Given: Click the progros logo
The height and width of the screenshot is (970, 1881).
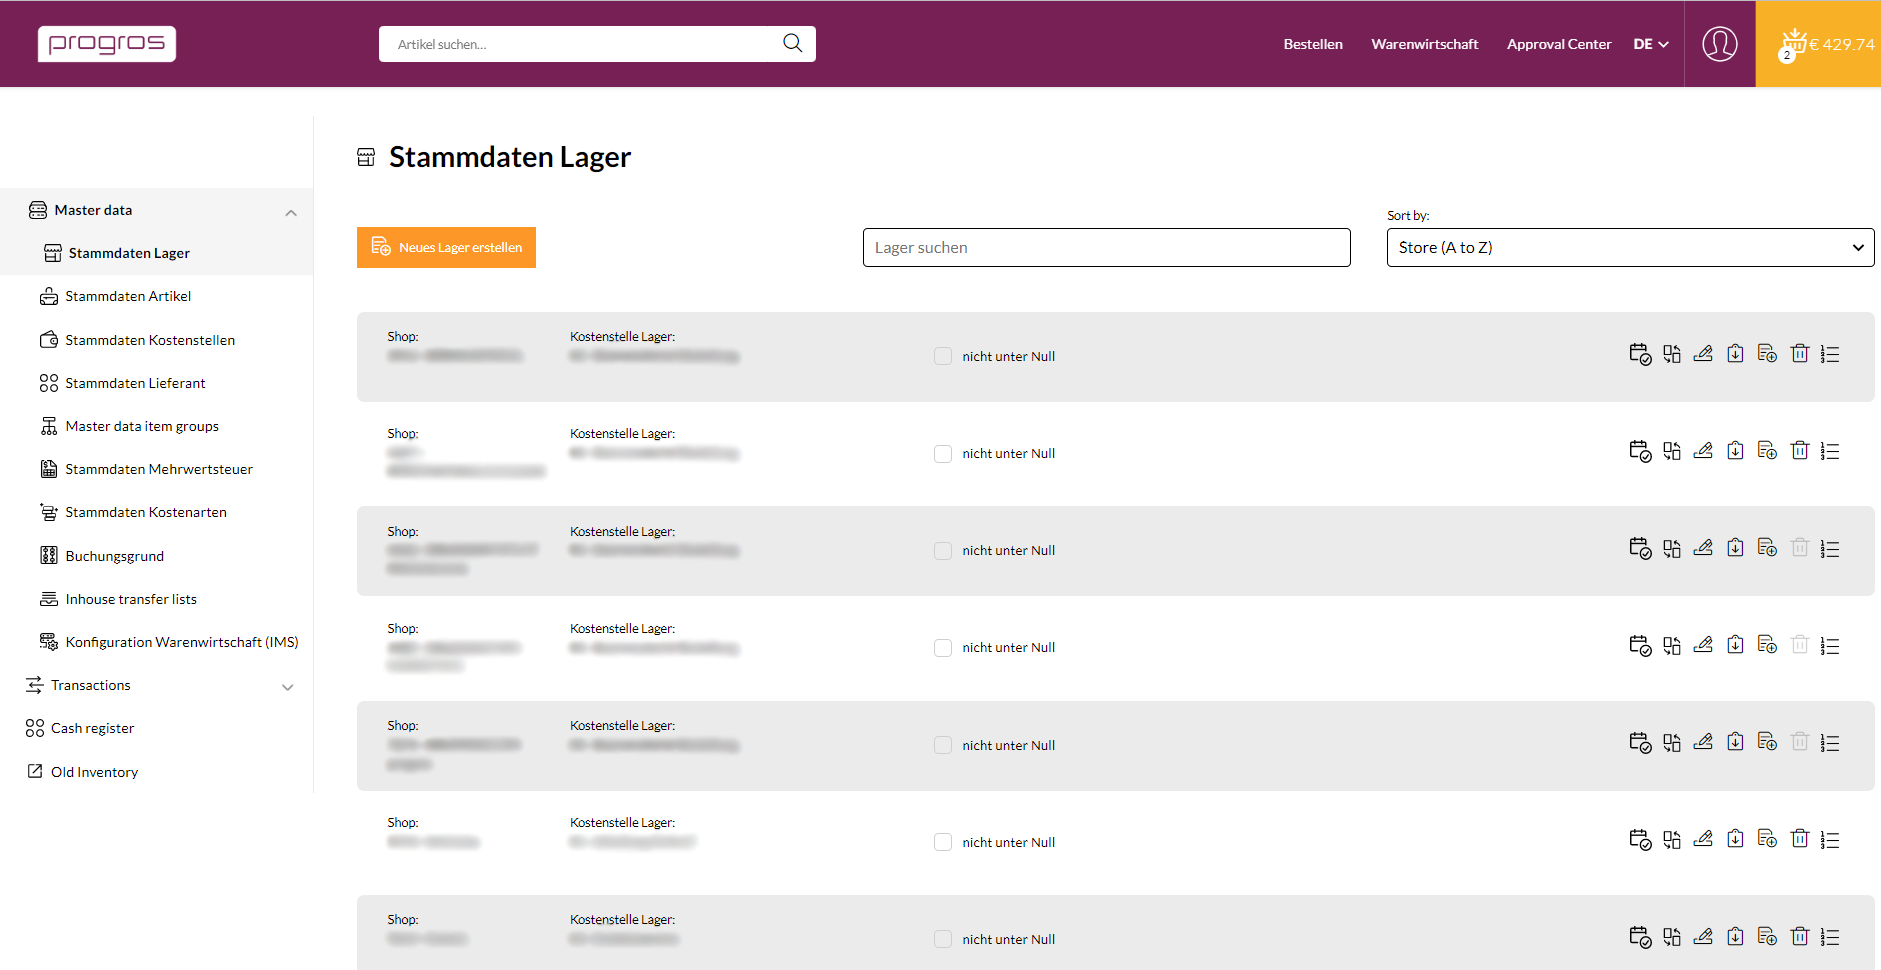Looking at the screenshot, I should (107, 44).
